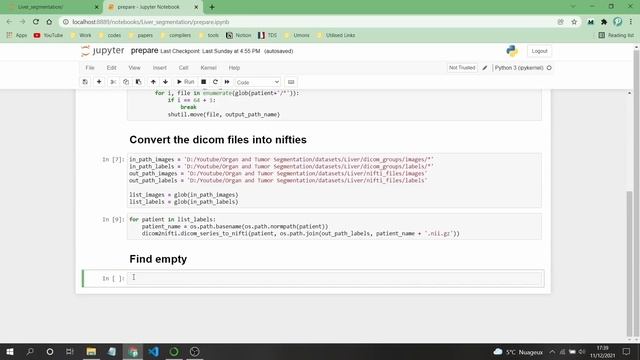Click the address bar URL

(151, 22)
